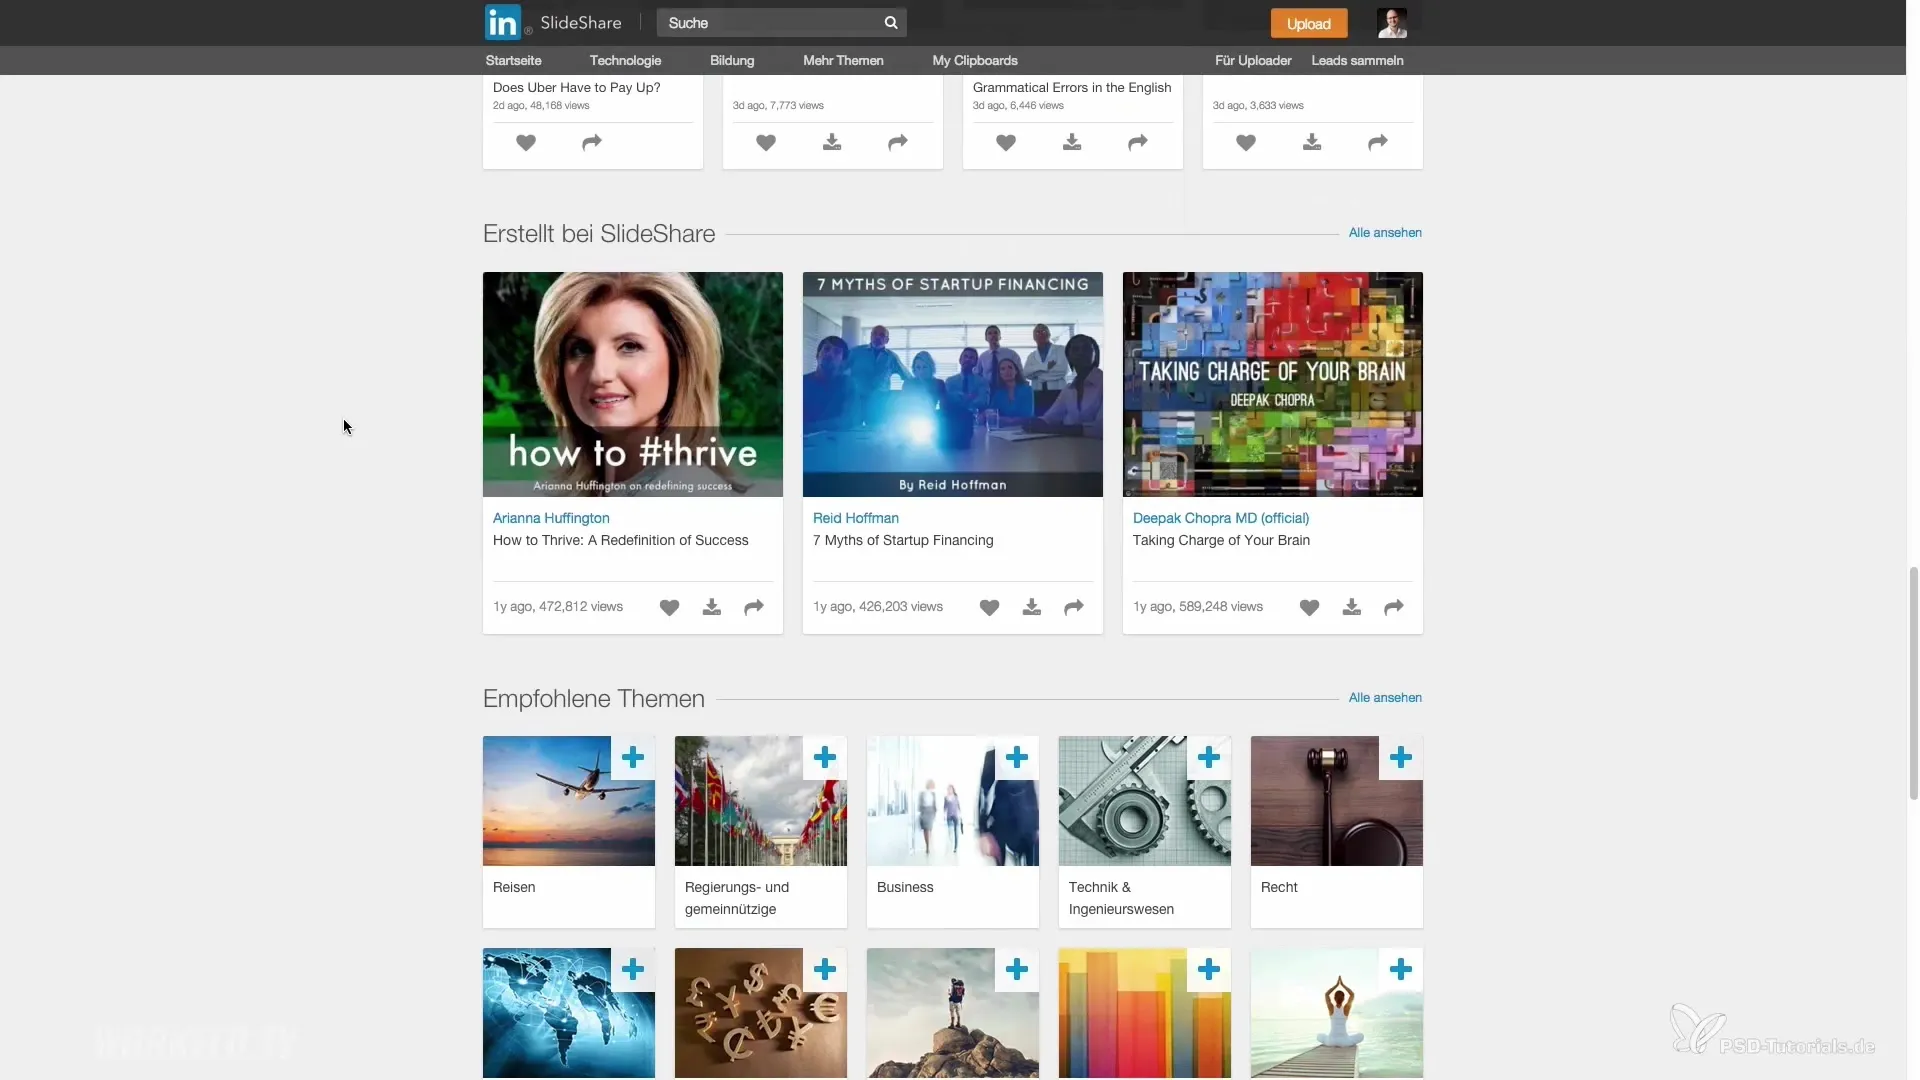This screenshot has width=1920, height=1080.
Task: Like the slide with 7,773 views
Action: pos(766,143)
